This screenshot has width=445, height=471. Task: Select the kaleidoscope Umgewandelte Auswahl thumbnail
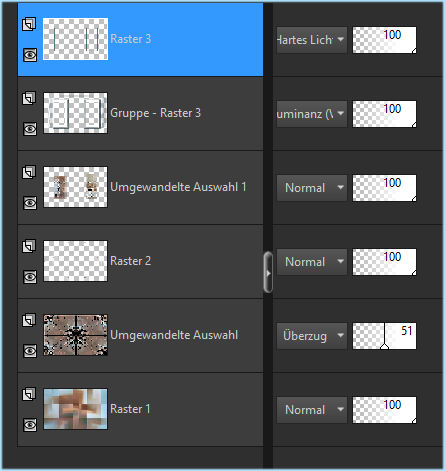click(x=75, y=335)
